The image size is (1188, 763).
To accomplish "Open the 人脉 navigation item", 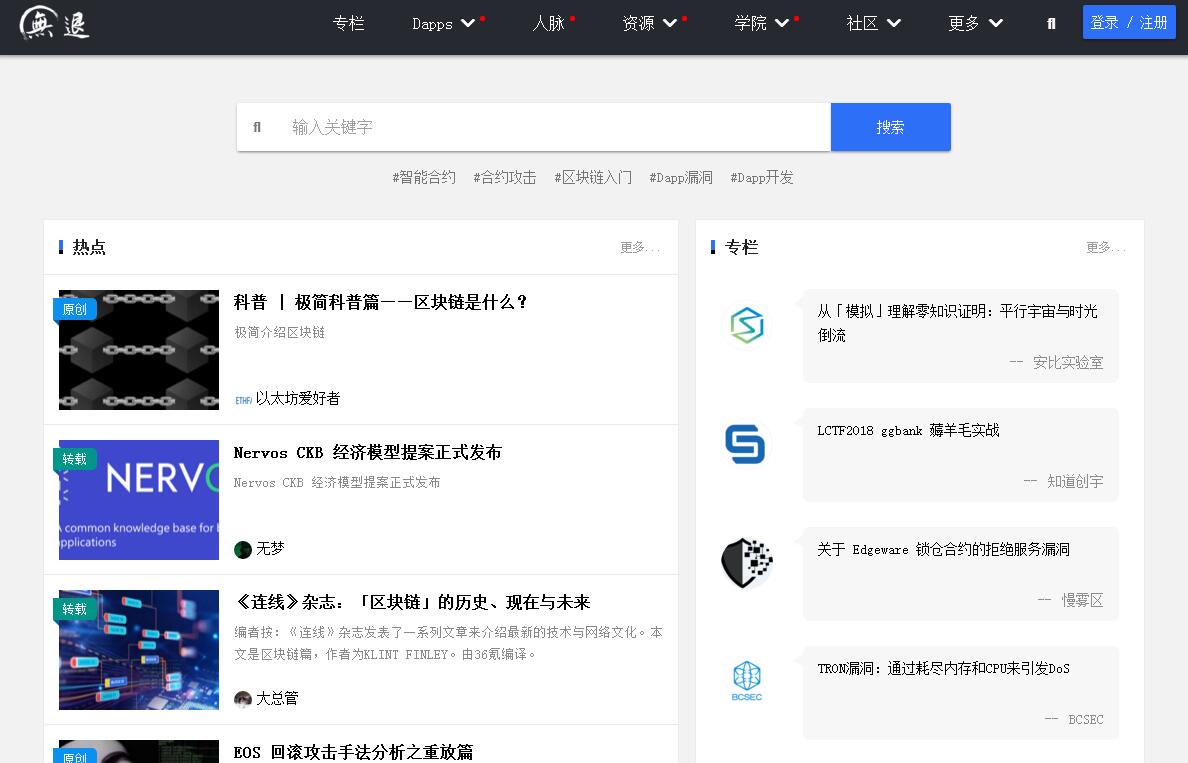I will pyautogui.click(x=548, y=23).
